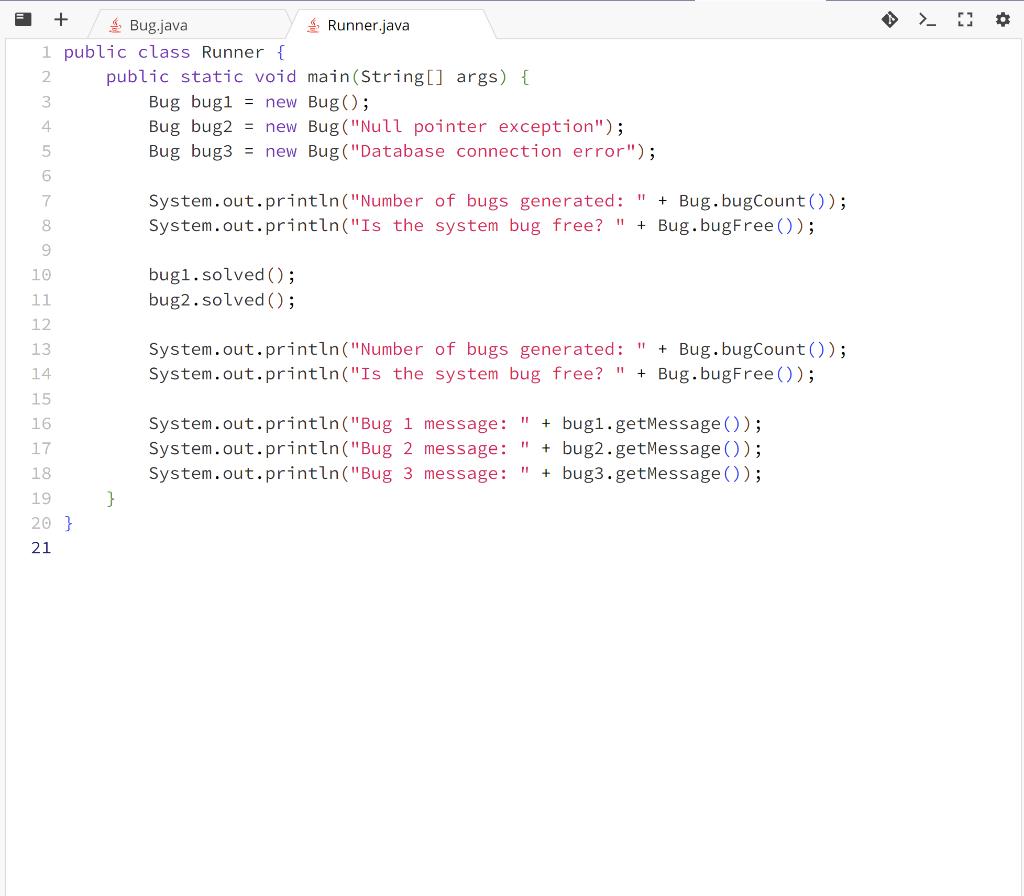Screen dimensions: 1024x896
Task: Click line number 21 at the bottom
Action: click(40, 547)
